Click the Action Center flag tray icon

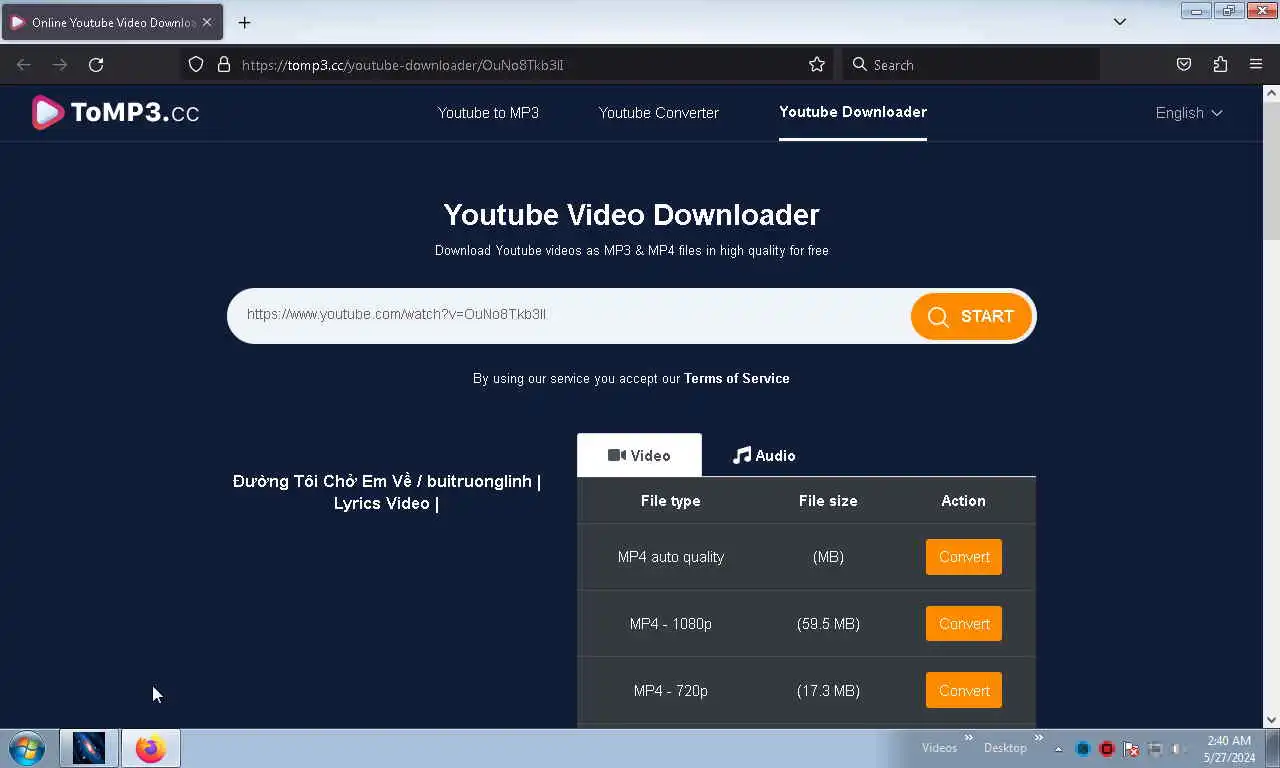[1131, 749]
